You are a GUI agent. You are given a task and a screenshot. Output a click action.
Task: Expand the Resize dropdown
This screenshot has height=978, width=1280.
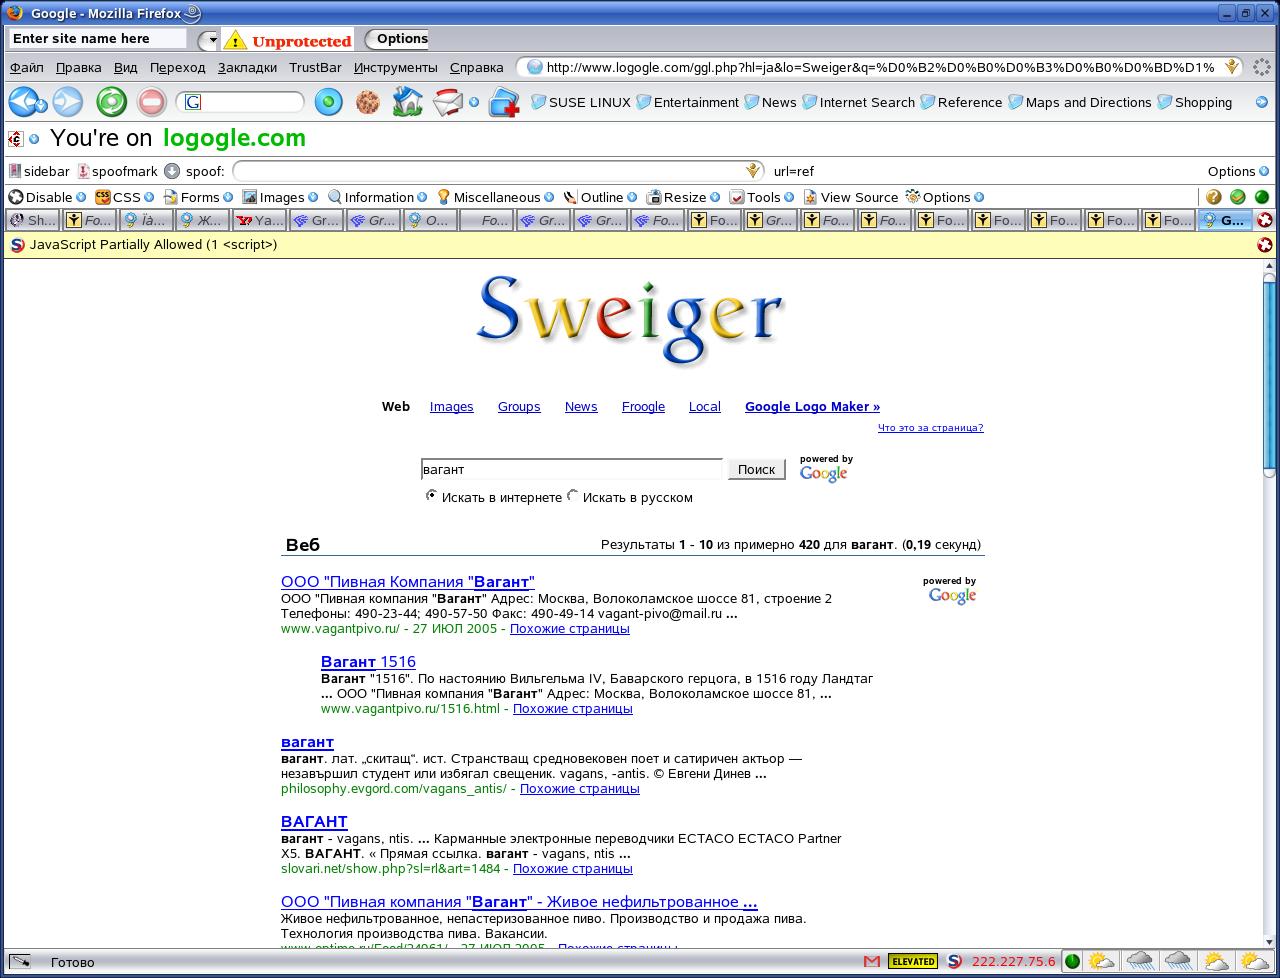point(683,197)
